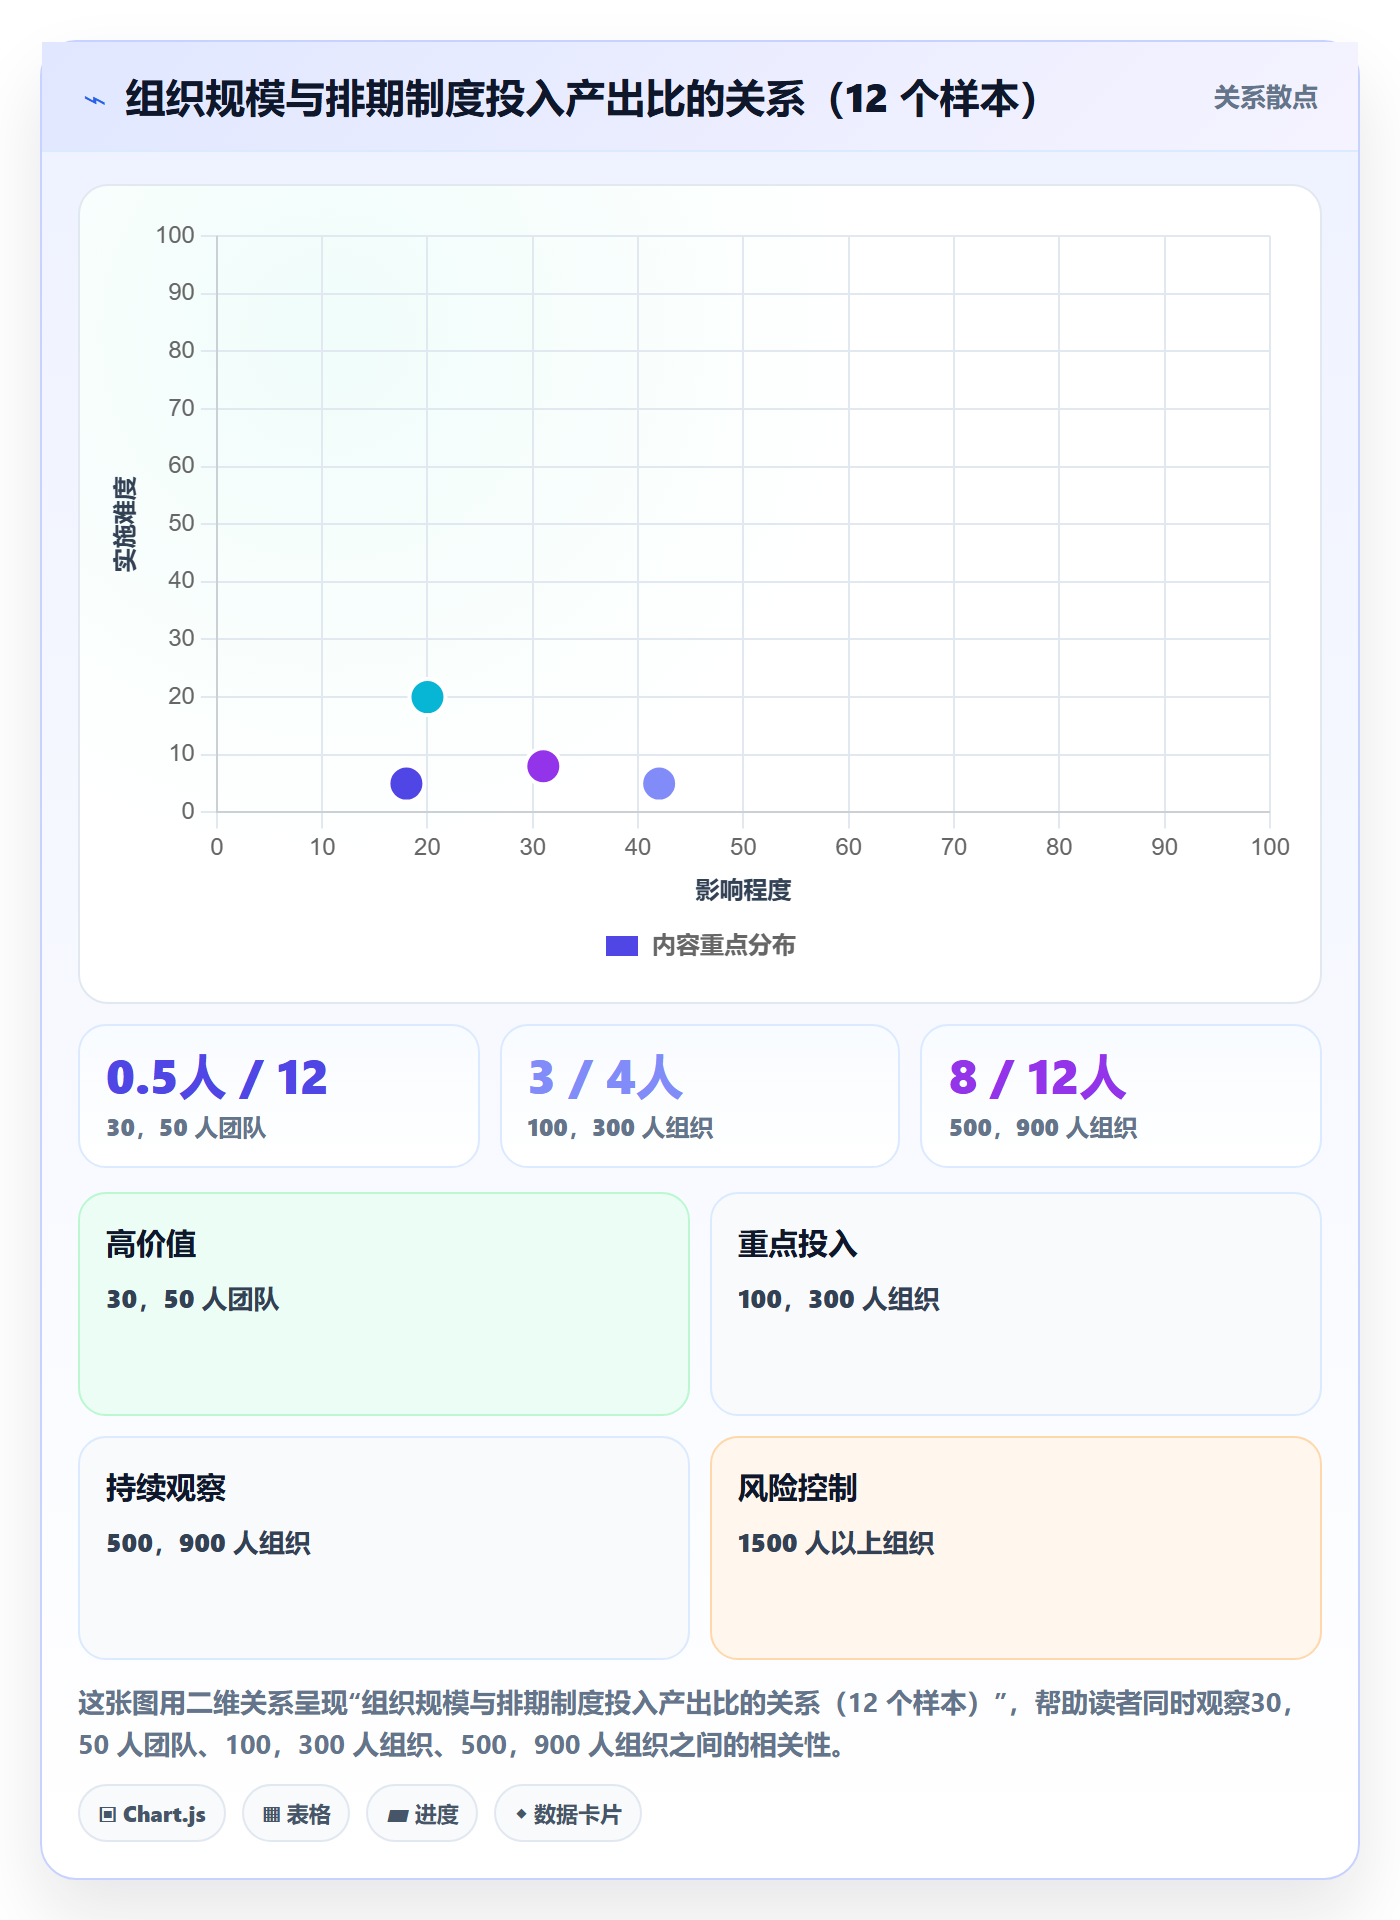Screen dimensions: 1400x1920
Task: Toggle the 内容重点分布 legend item
Action: 700,945
